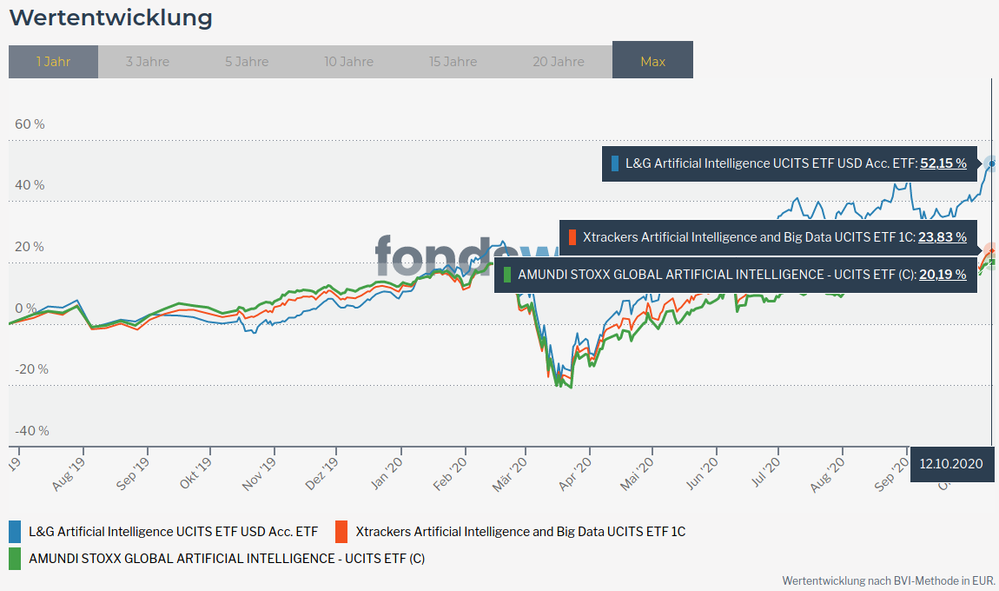Toggle L&G Artificial Intelligence ETF legend label
This screenshot has width=999, height=591.
point(173,530)
